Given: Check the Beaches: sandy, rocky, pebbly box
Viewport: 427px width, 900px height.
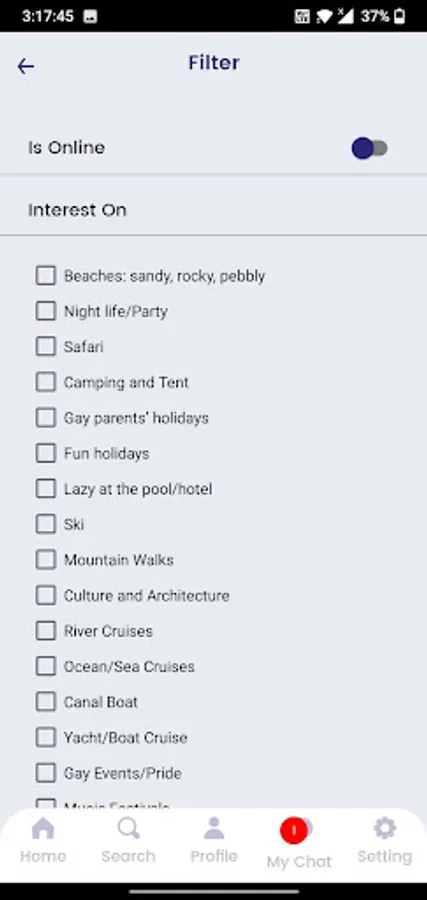Looking at the screenshot, I should pos(46,276).
